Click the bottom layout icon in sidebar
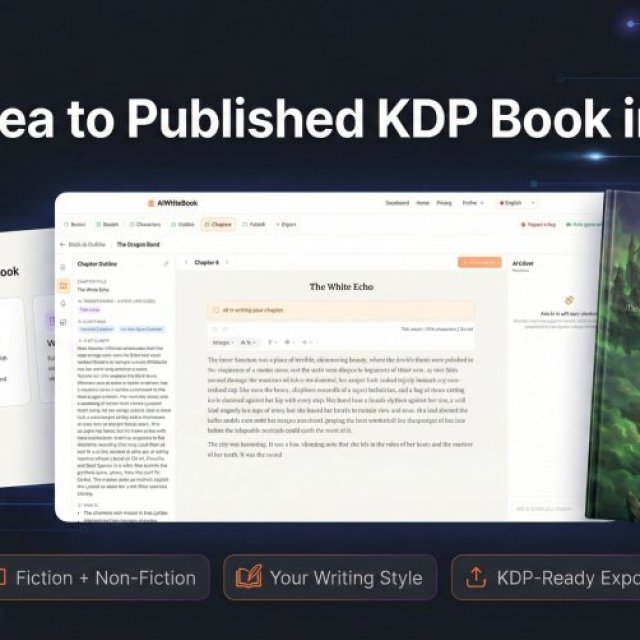 (x=64, y=321)
